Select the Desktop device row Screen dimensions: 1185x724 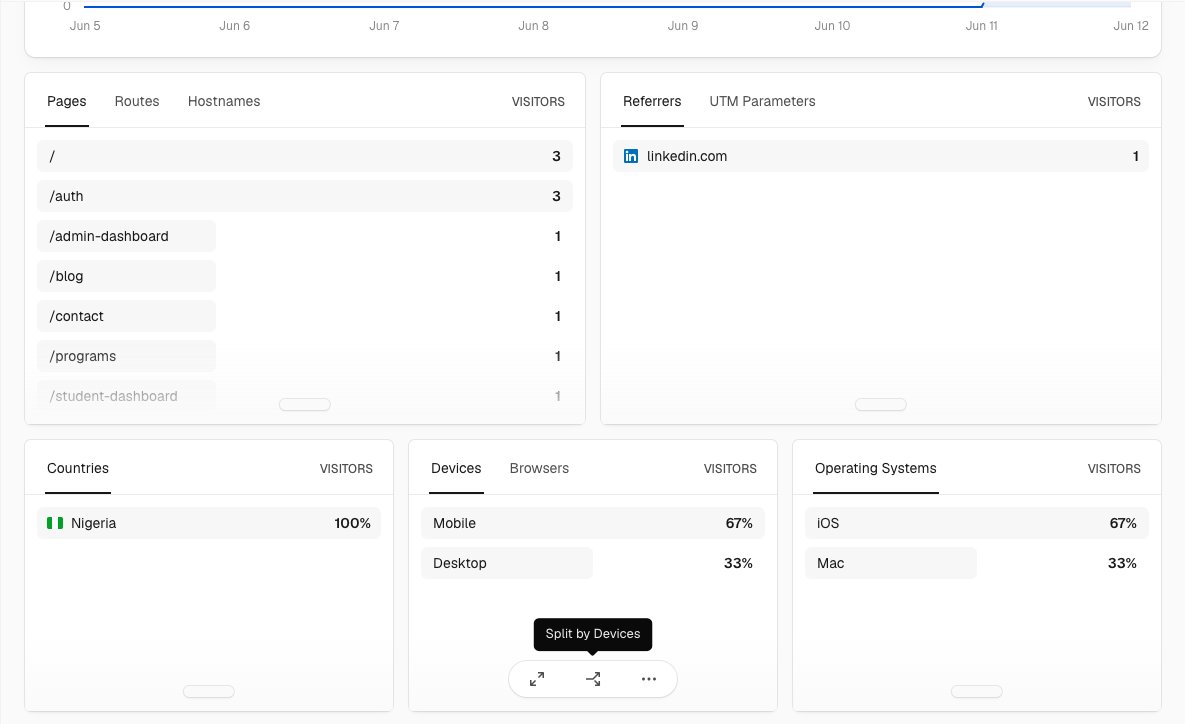pos(592,563)
